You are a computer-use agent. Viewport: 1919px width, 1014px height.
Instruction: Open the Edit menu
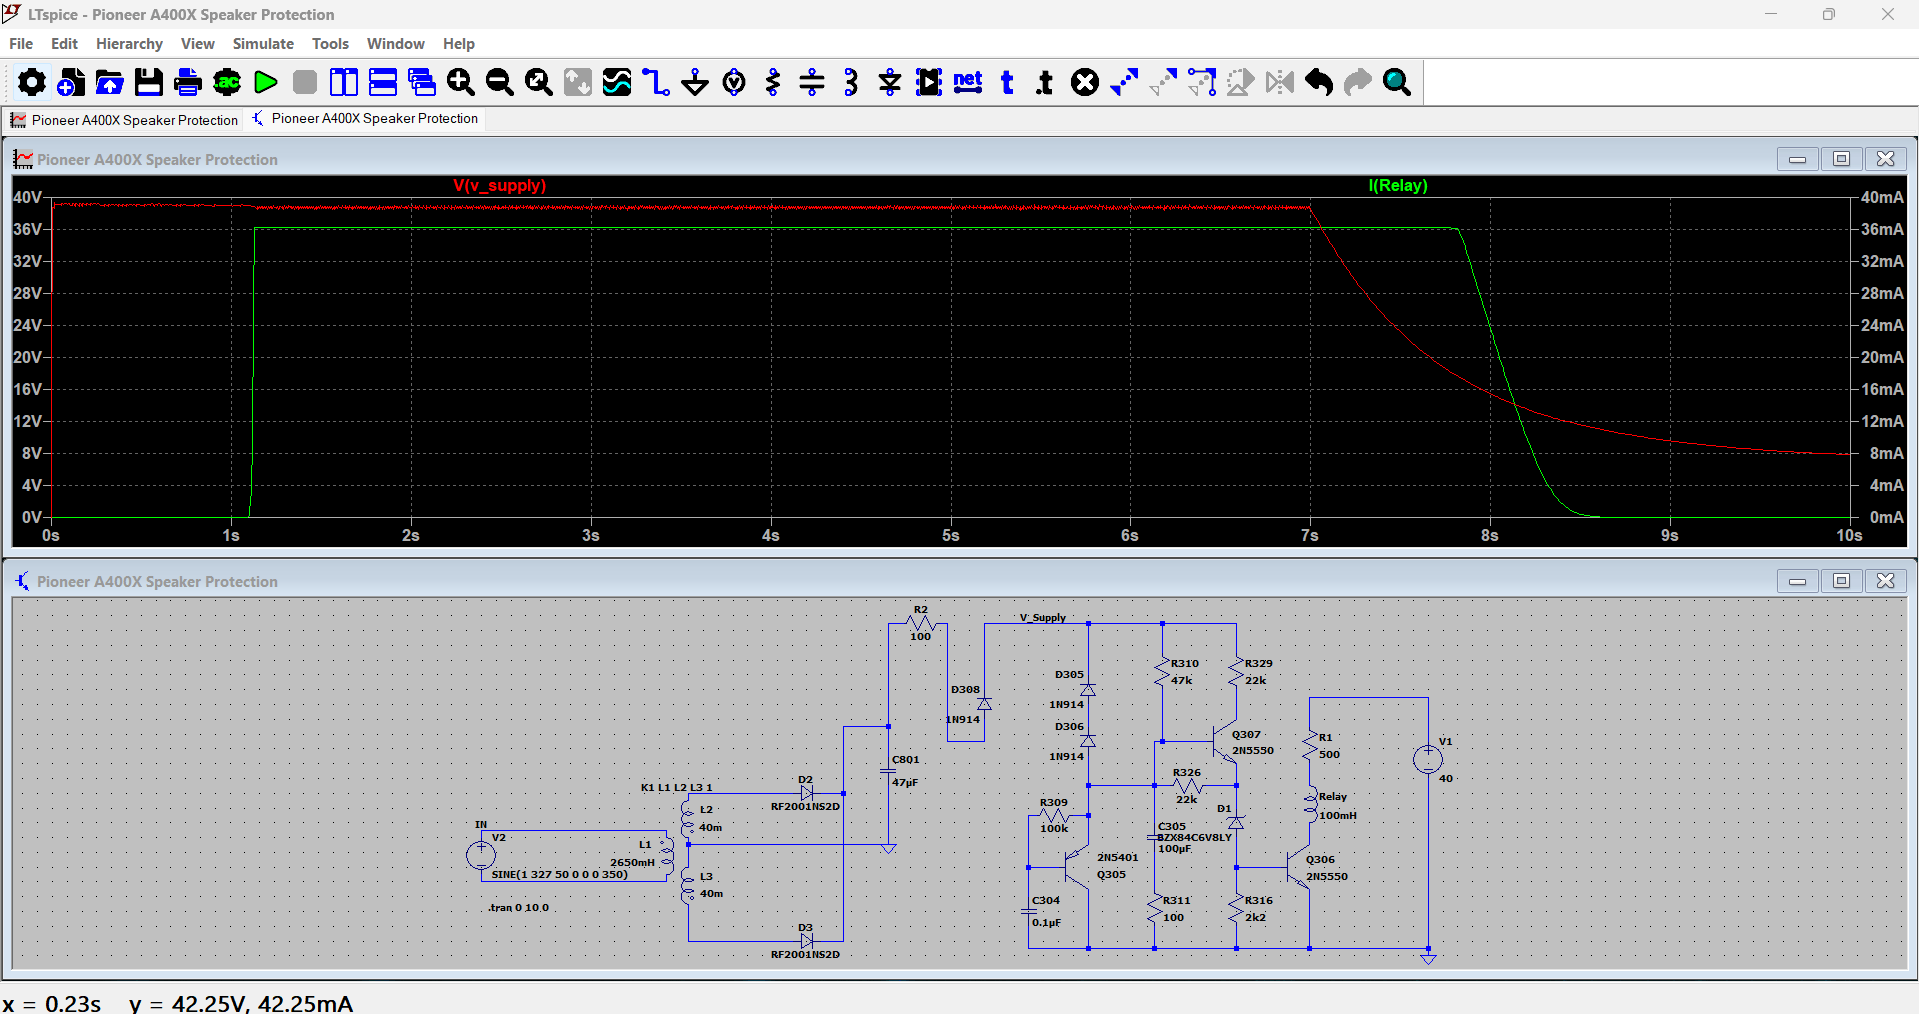tap(64, 44)
